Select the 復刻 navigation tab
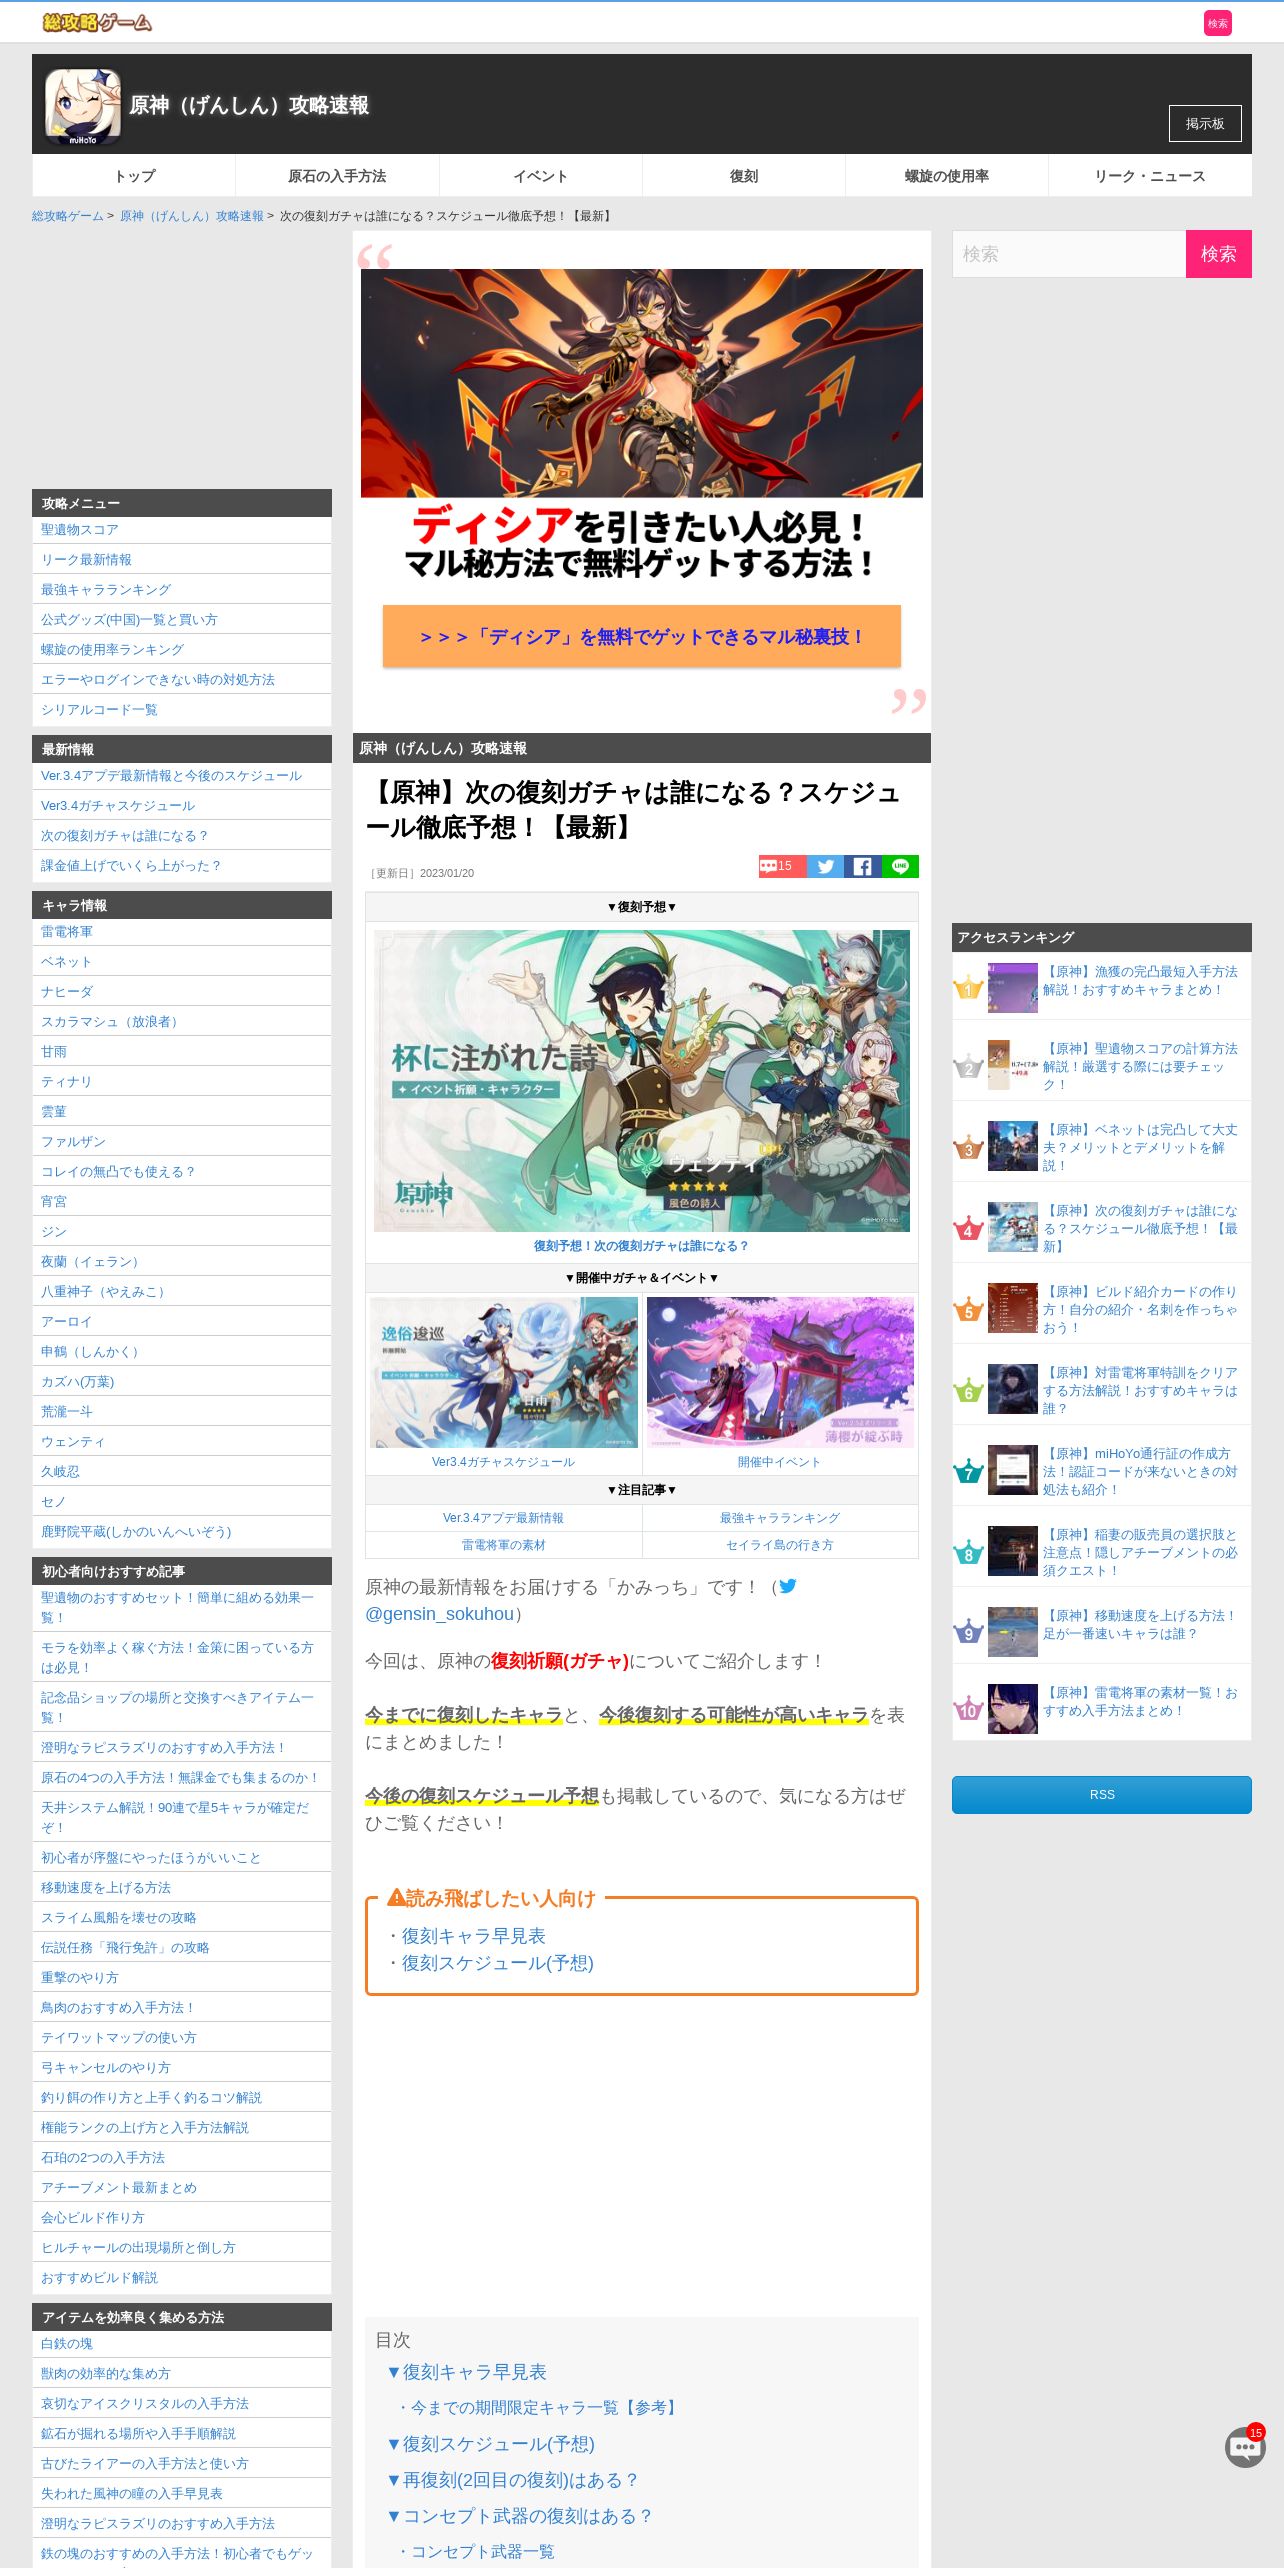 pyautogui.click(x=744, y=176)
